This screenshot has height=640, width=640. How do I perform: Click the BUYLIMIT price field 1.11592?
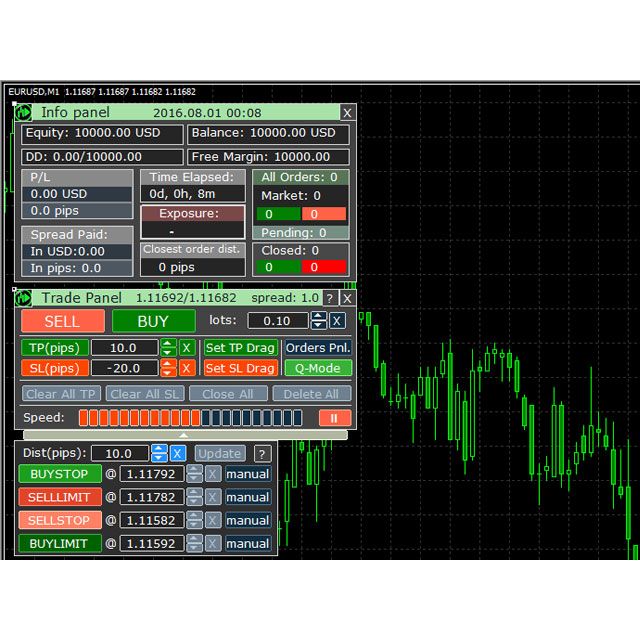coord(151,544)
